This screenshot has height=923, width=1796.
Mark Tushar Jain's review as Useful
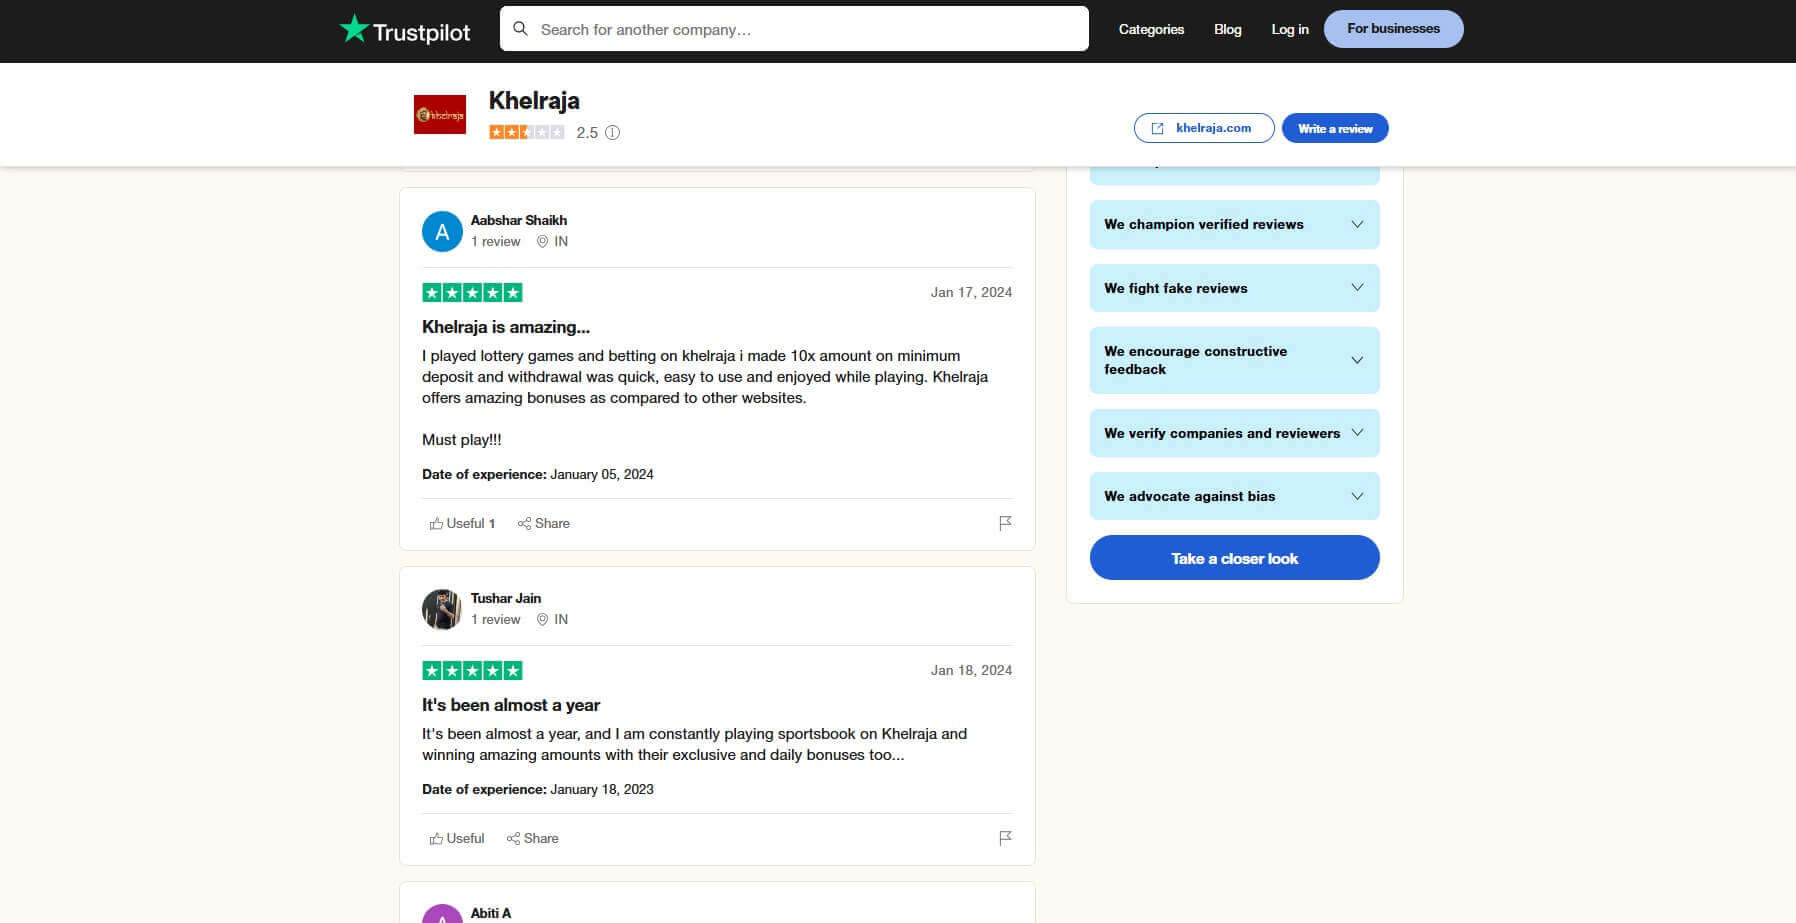tap(456, 838)
